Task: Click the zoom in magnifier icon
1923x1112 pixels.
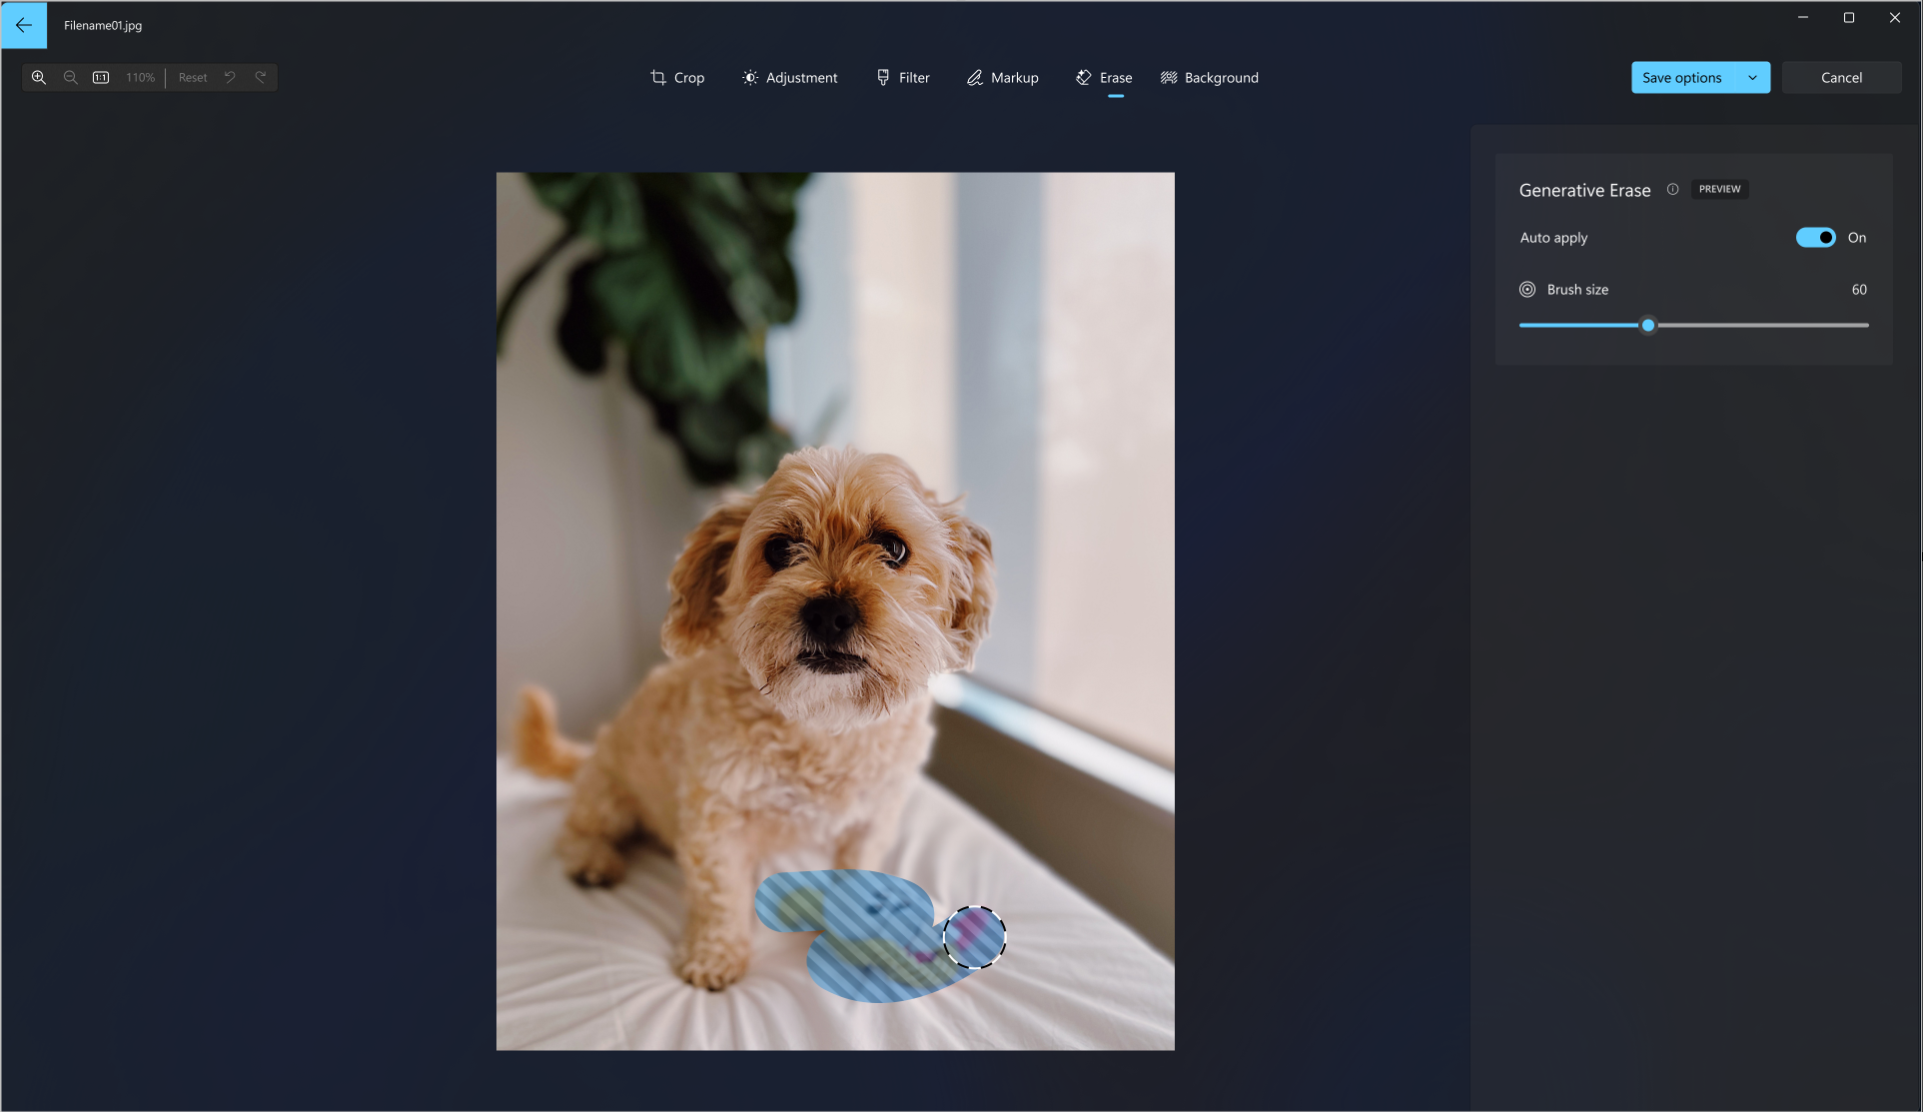Action: tap(38, 77)
